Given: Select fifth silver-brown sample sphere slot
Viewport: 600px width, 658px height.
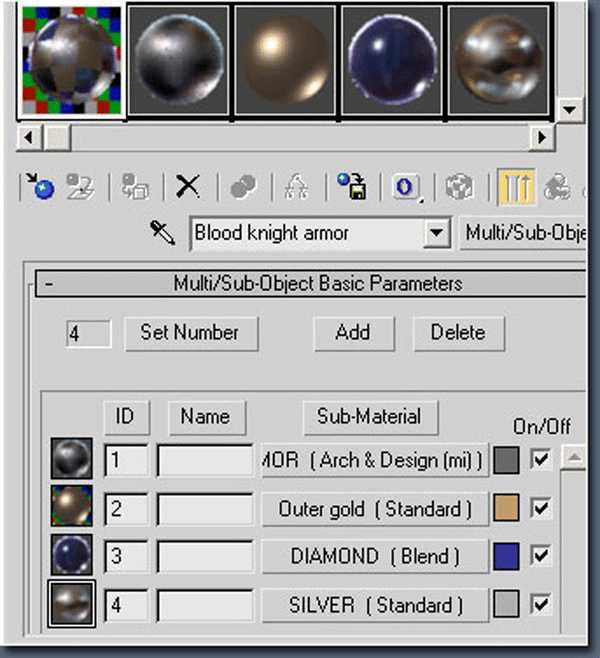Looking at the screenshot, I should coord(498,60).
